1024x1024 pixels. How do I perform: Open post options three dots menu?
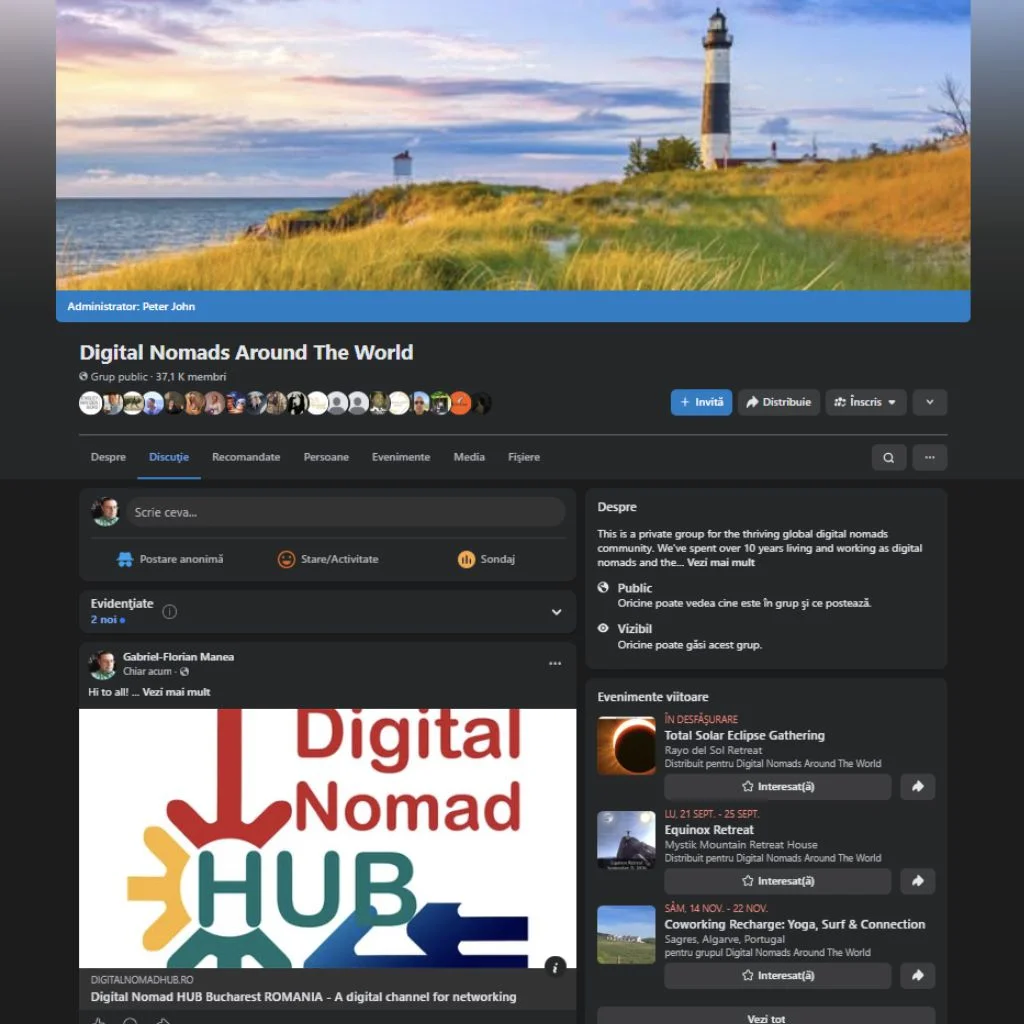[554, 664]
